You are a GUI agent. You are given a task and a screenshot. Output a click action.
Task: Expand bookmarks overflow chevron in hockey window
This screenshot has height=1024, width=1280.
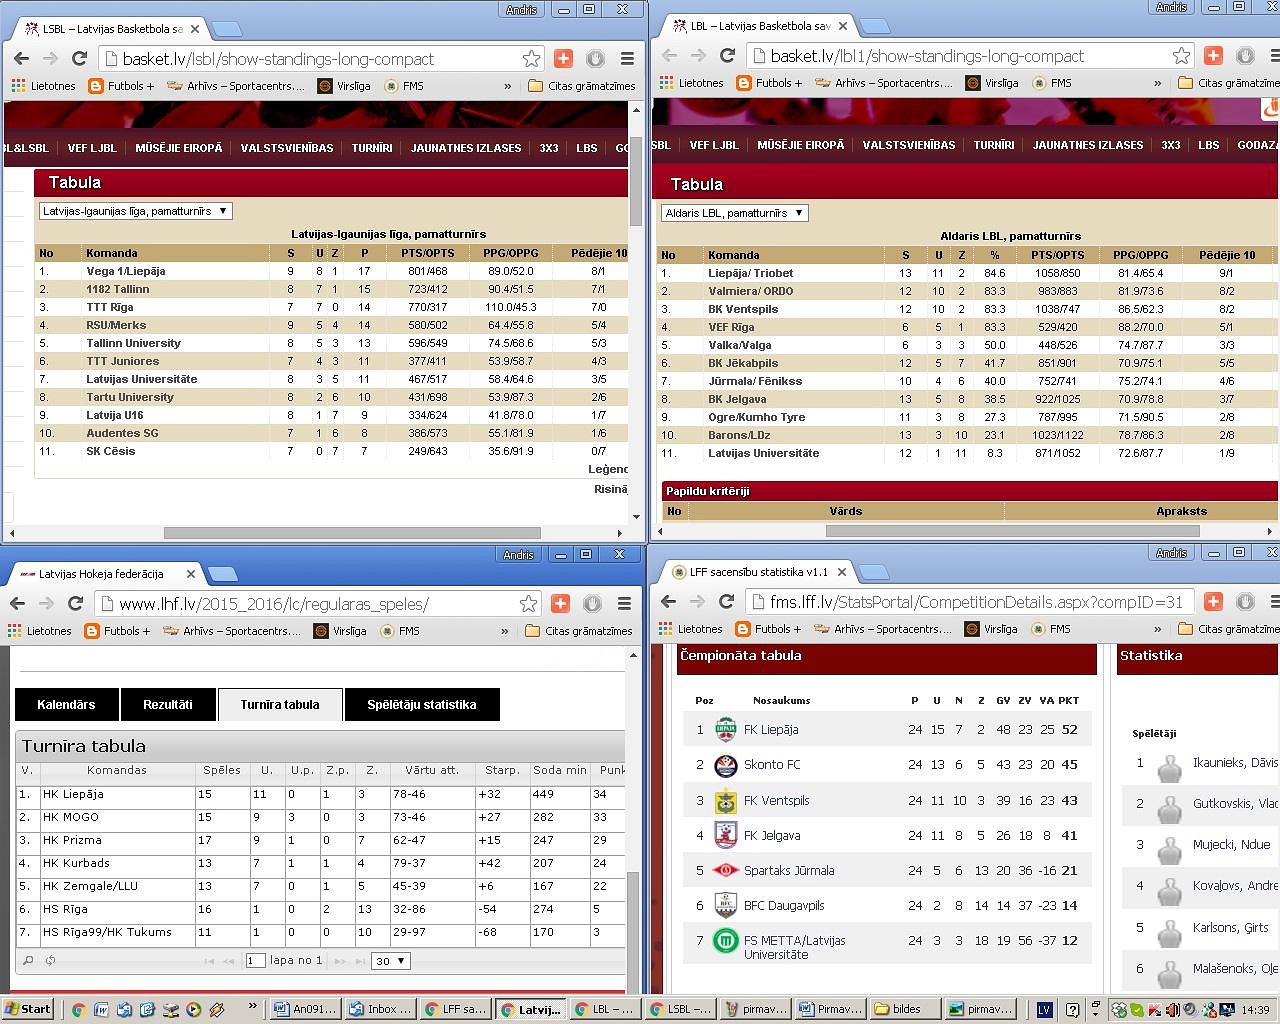click(x=504, y=631)
